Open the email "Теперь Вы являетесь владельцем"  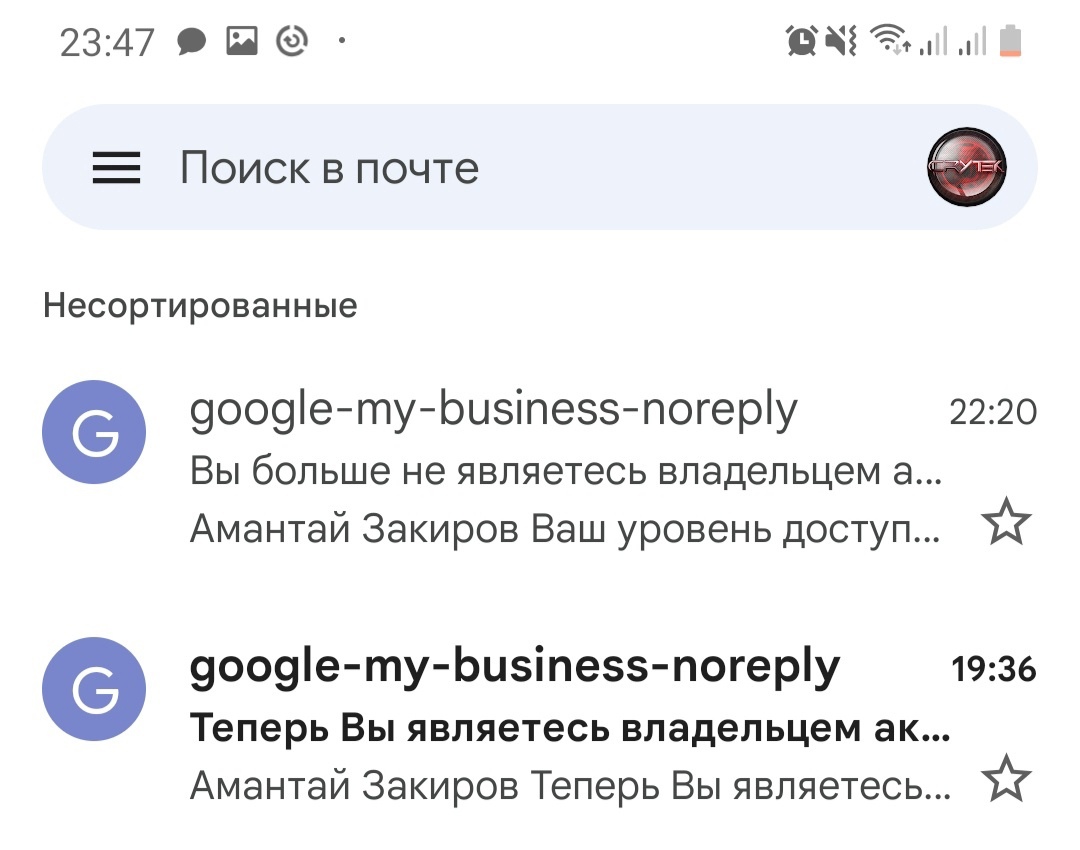coord(570,728)
